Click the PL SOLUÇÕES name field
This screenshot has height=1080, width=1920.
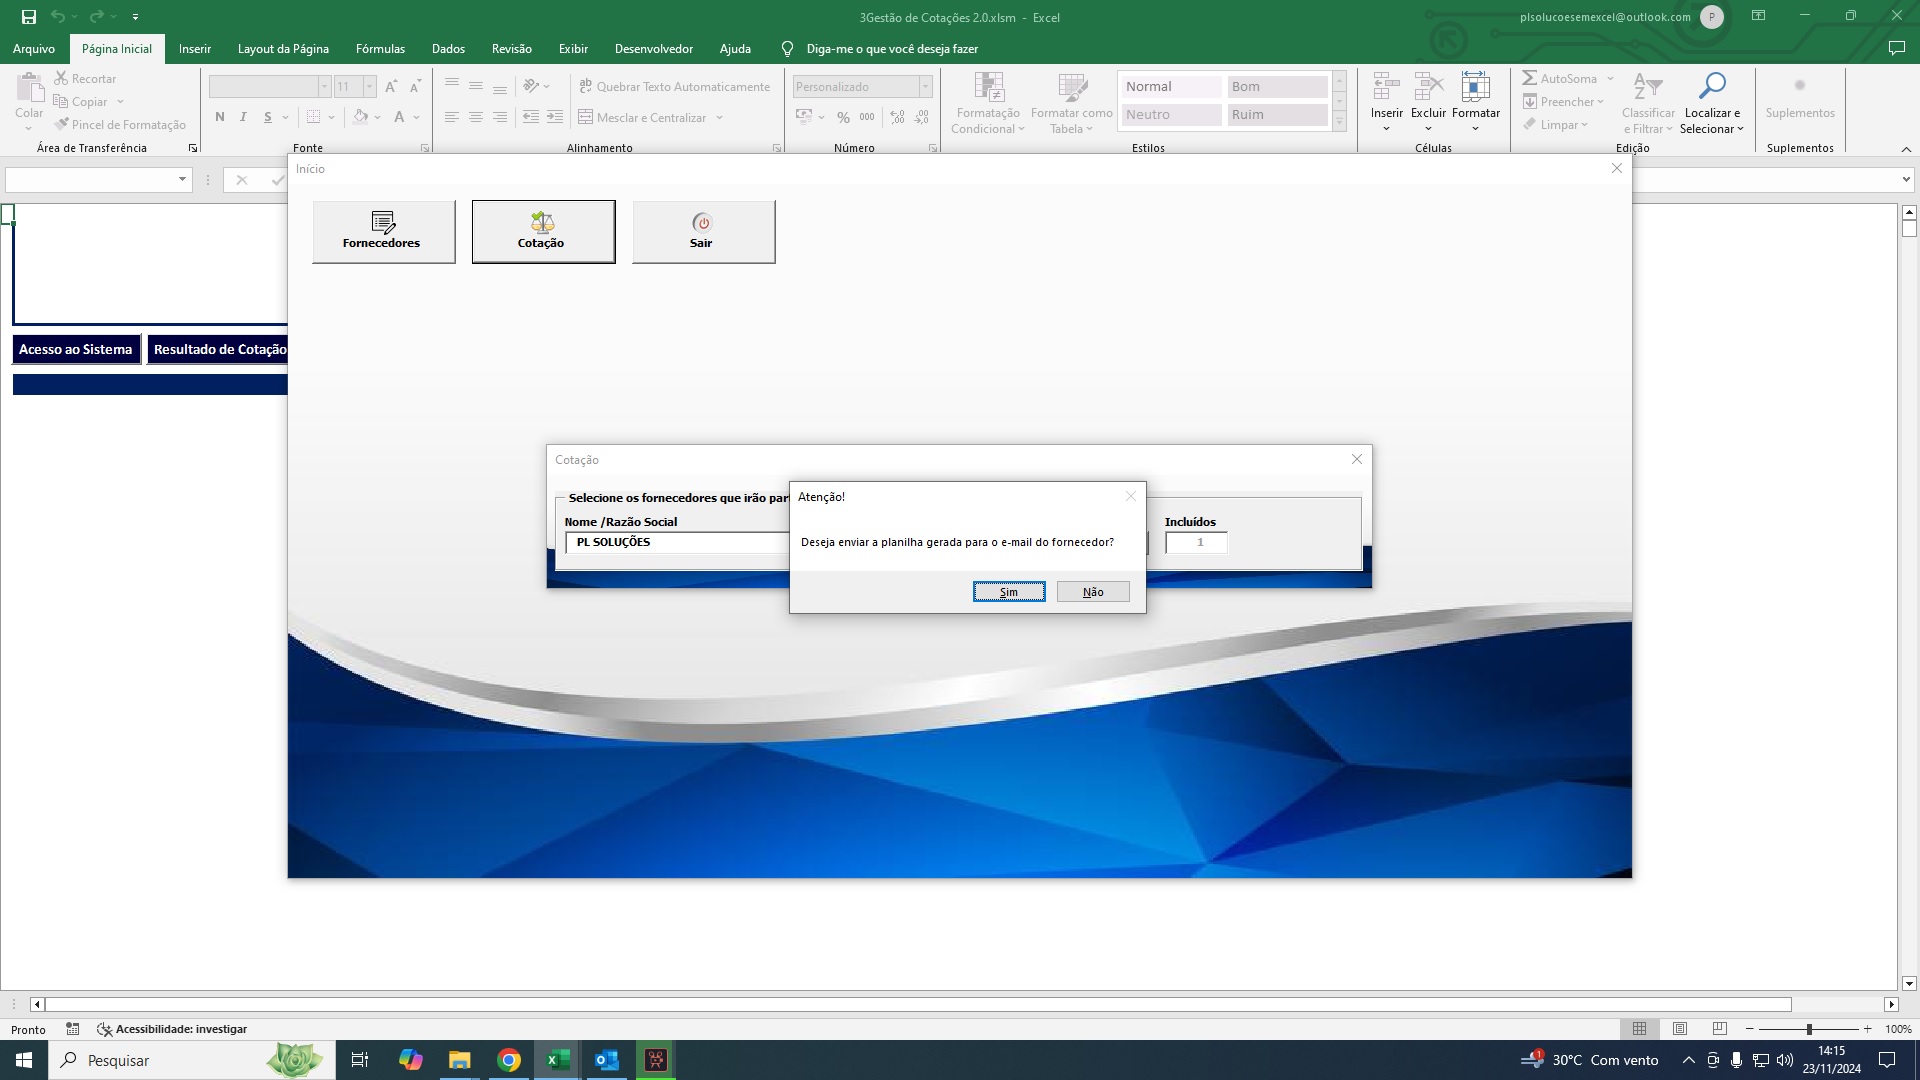pos(677,542)
